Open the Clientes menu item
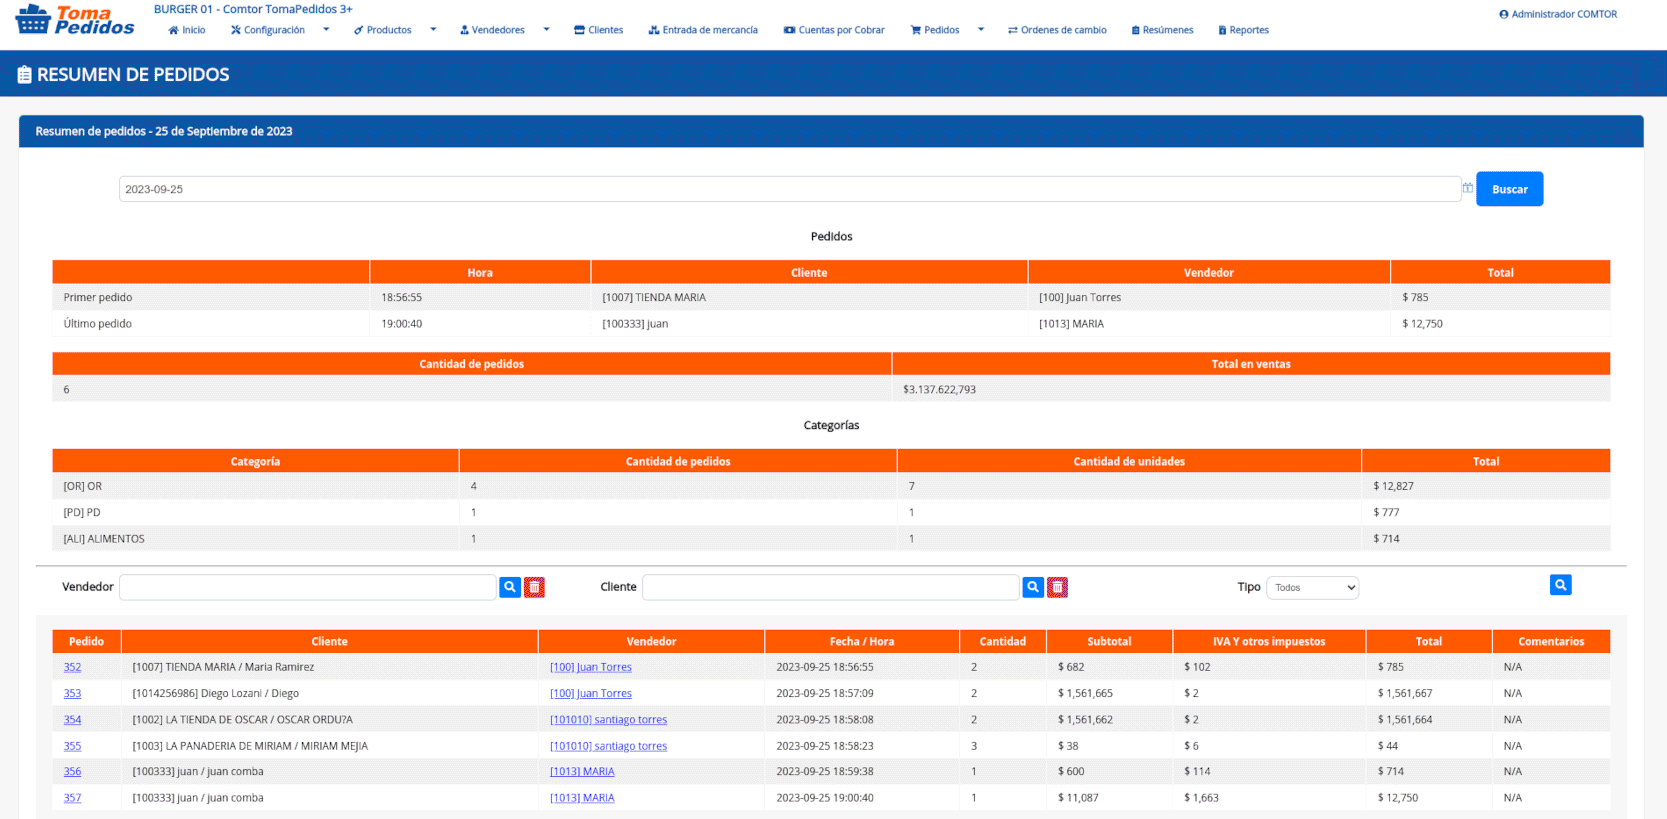This screenshot has width=1667, height=819. click(x=599, y=30)
